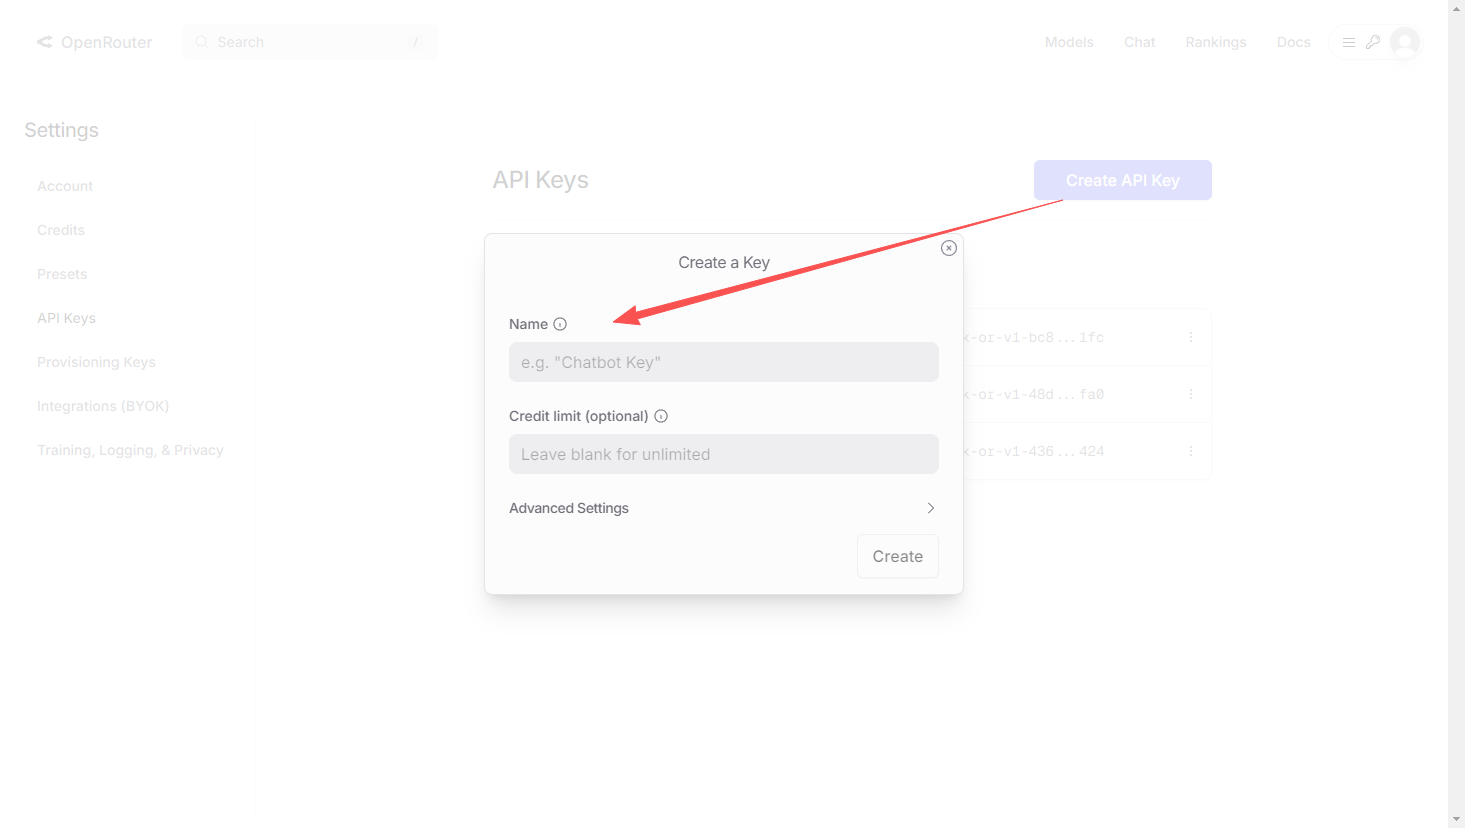The height and width of the screenshot is (828, 1465).
Task: Click the info icon beside Credit limit
Action: click(661, 416)
